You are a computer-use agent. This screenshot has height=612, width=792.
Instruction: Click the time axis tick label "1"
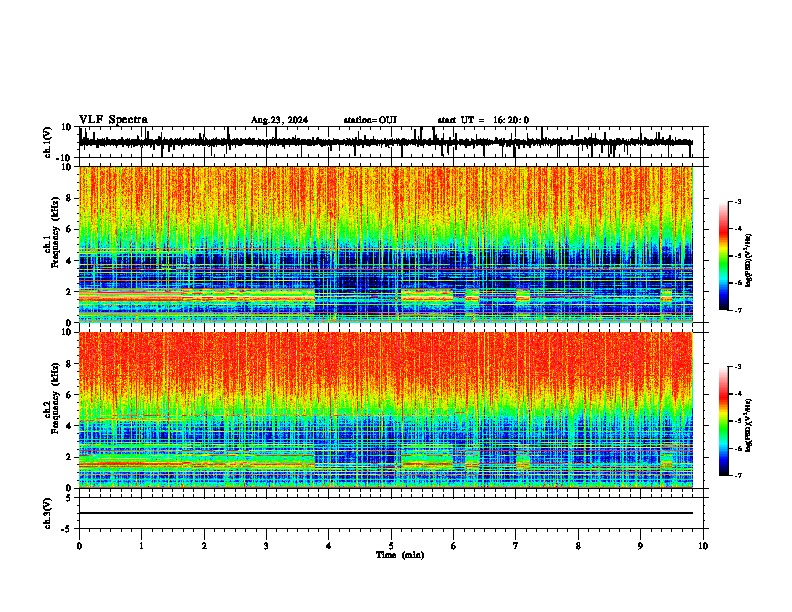coord(141,546)
